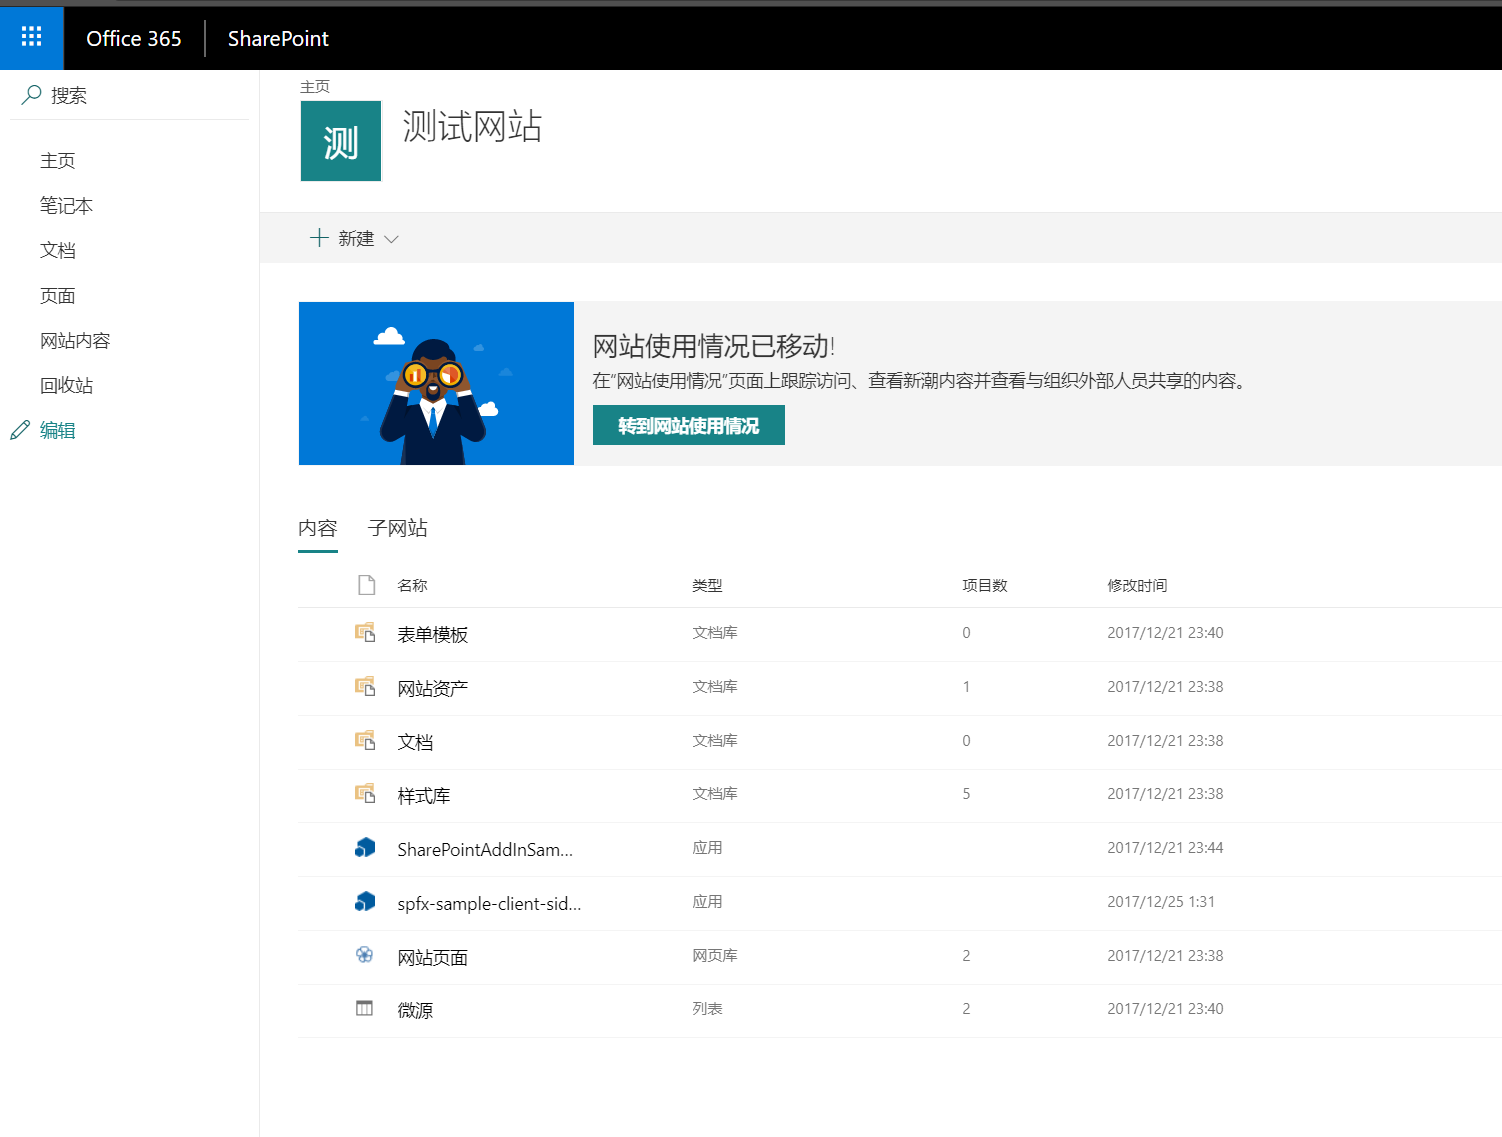Open the 回收站 link in sidebar
Screen dimensions: 1502x1137
(66, 384)
